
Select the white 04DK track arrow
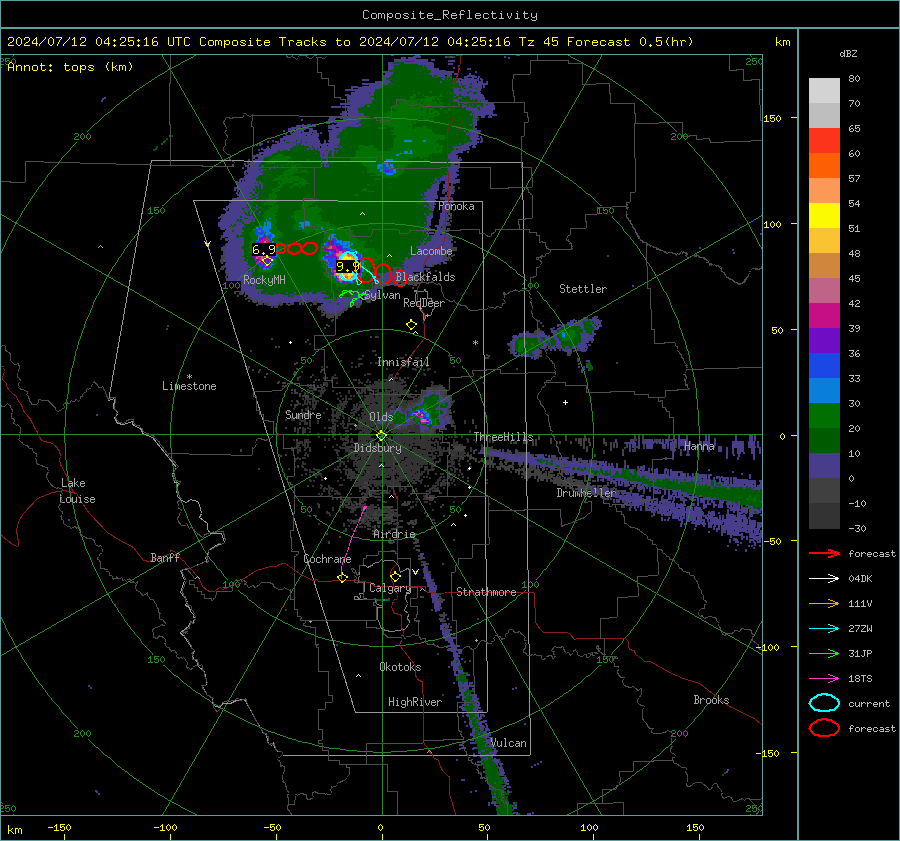(x=824, y=579)
